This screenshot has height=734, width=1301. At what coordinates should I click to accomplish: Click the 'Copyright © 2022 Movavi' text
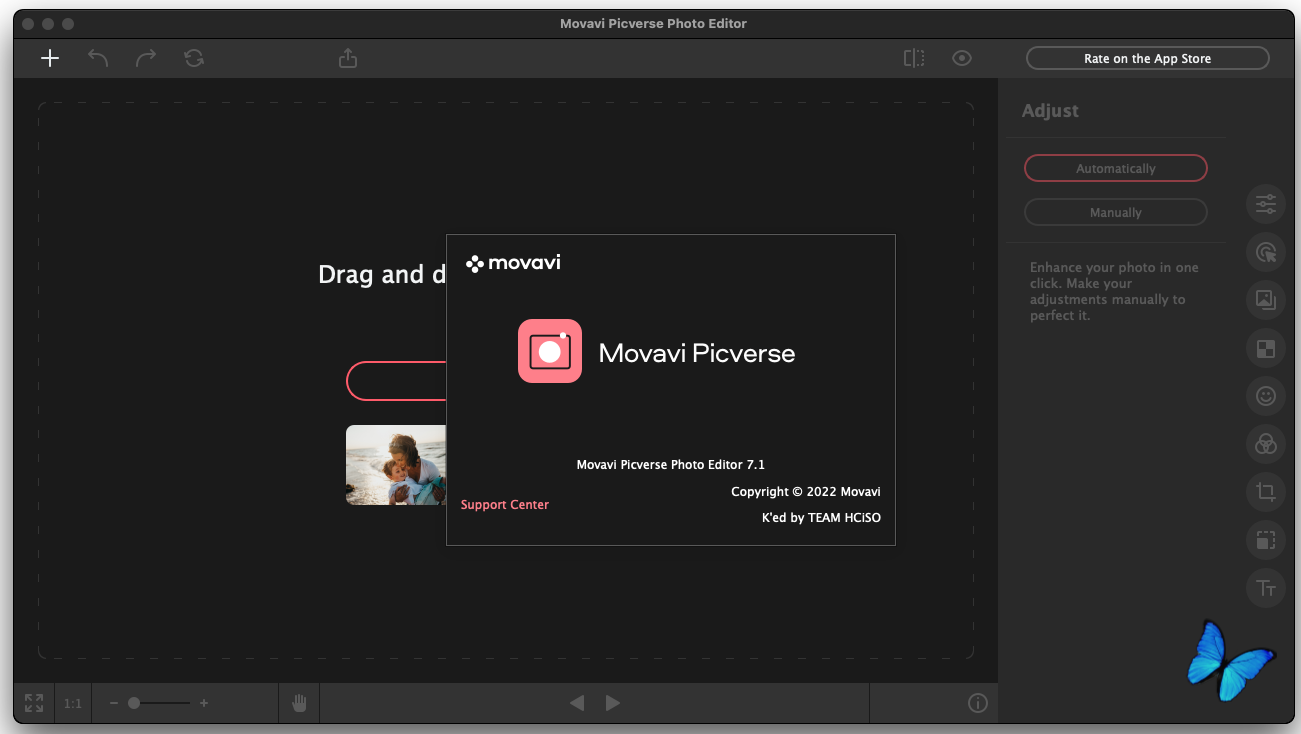(x=806, y=492)
